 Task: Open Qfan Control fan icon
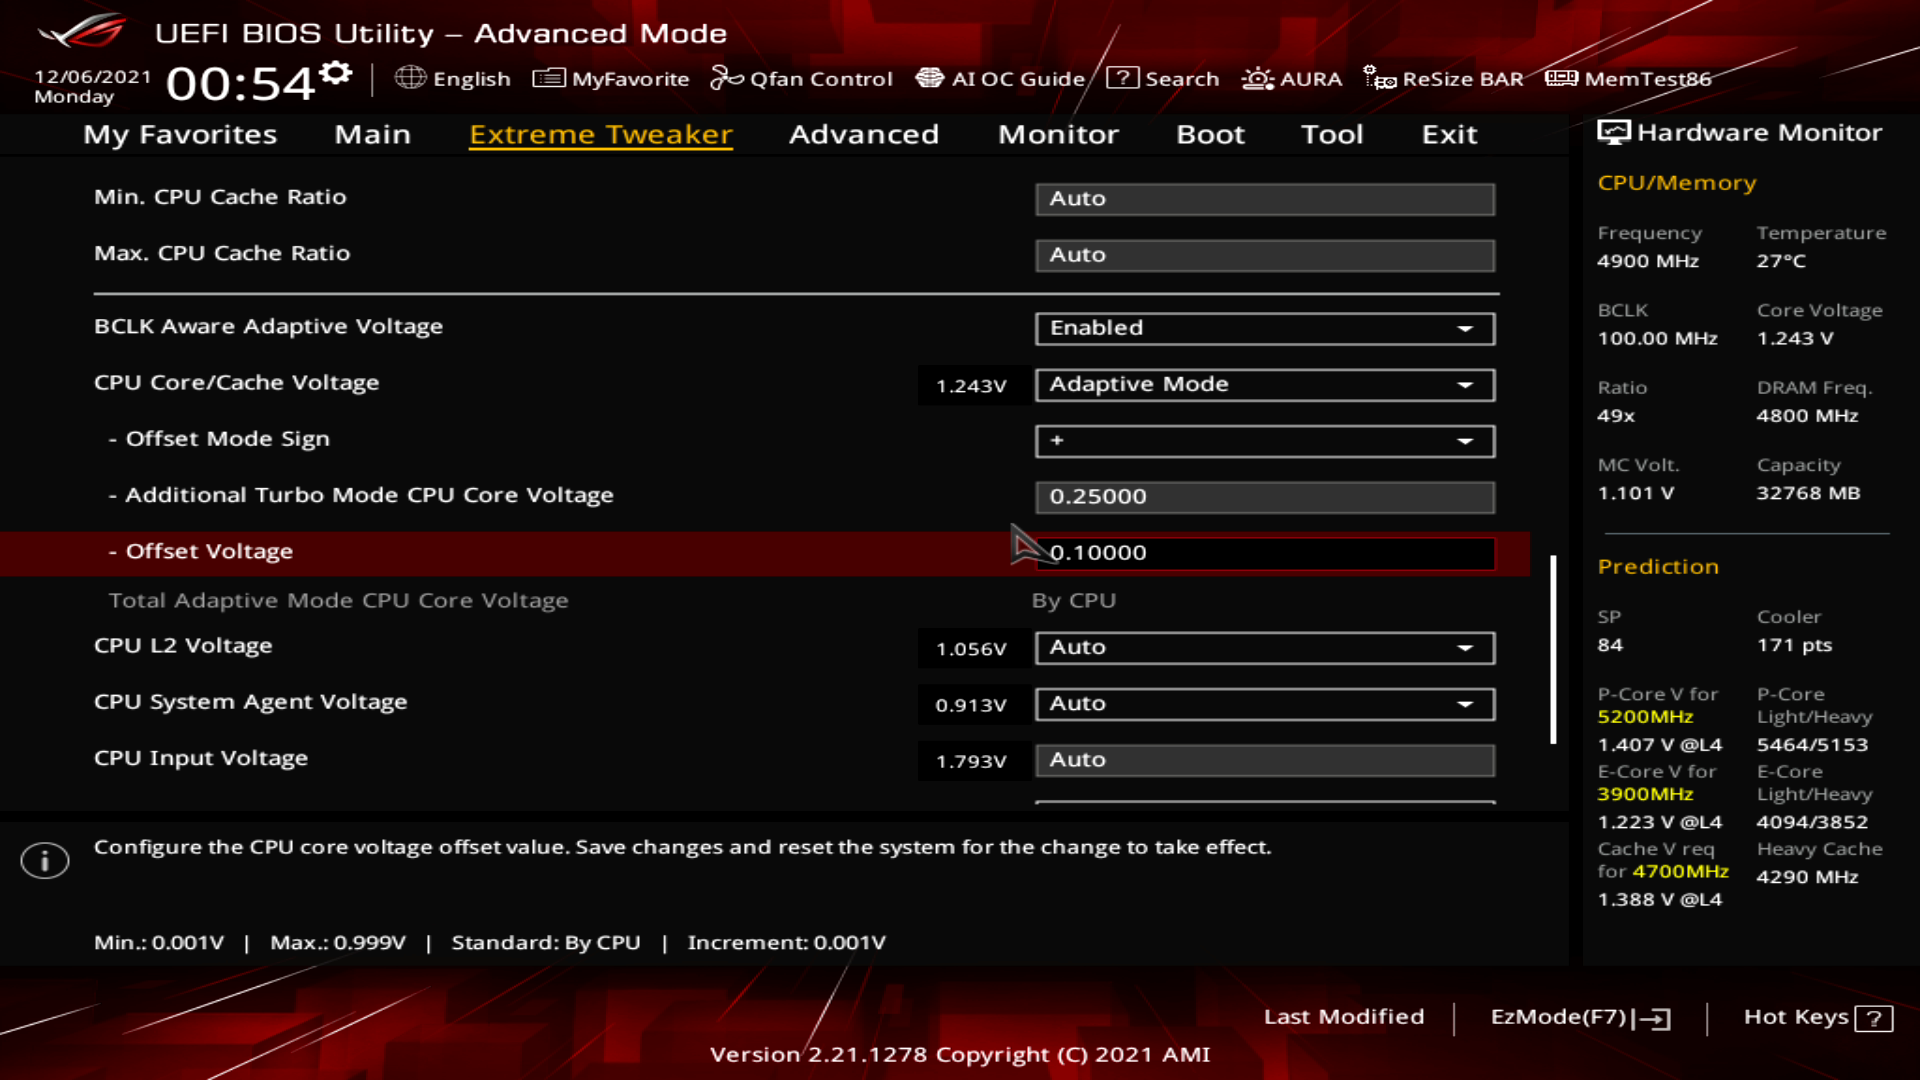[726, 78]
